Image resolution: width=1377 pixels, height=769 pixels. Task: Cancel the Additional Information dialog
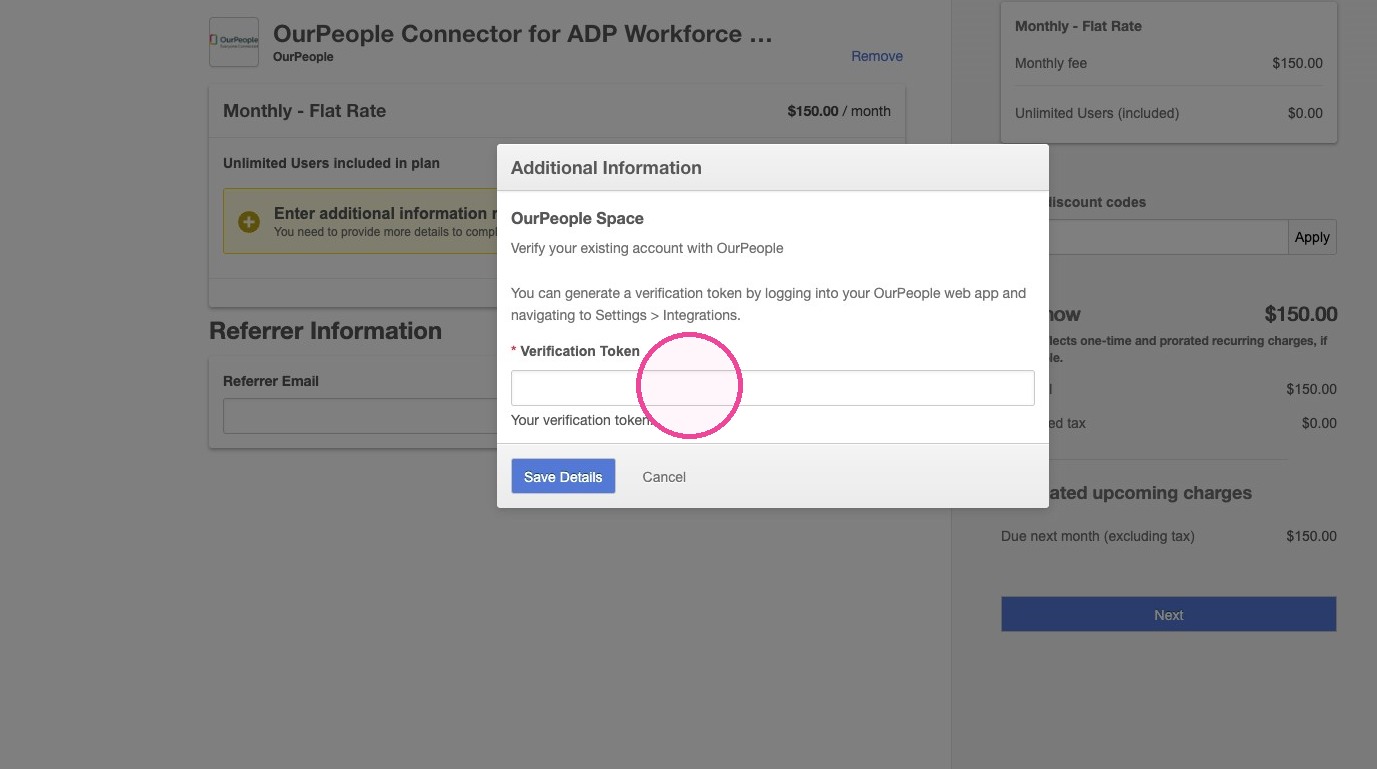point(664,477)
